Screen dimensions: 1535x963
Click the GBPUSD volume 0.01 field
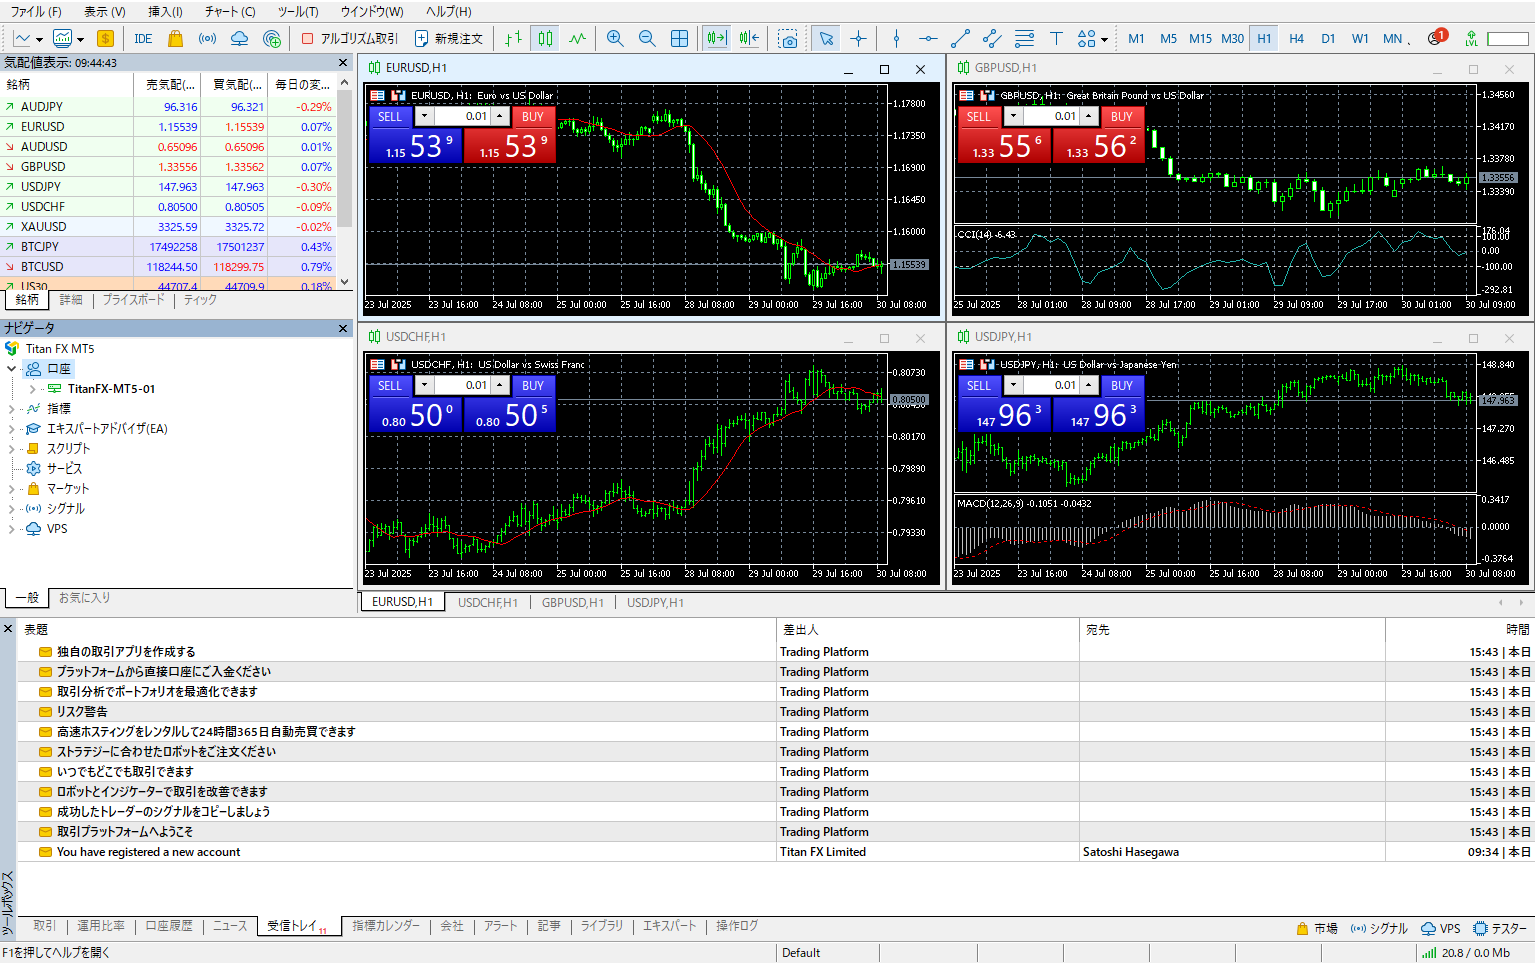[x=1050, y=116]
